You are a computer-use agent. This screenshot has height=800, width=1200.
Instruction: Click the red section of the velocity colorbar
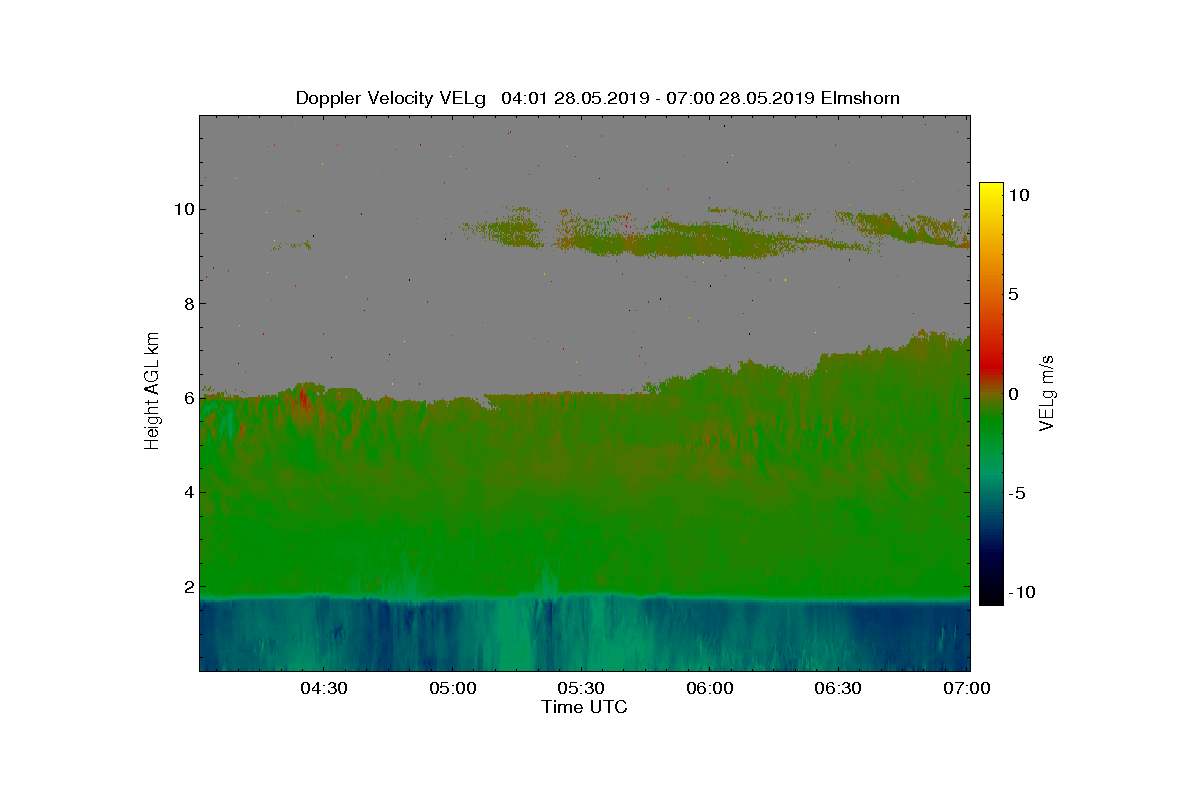[x=991, y=365]
